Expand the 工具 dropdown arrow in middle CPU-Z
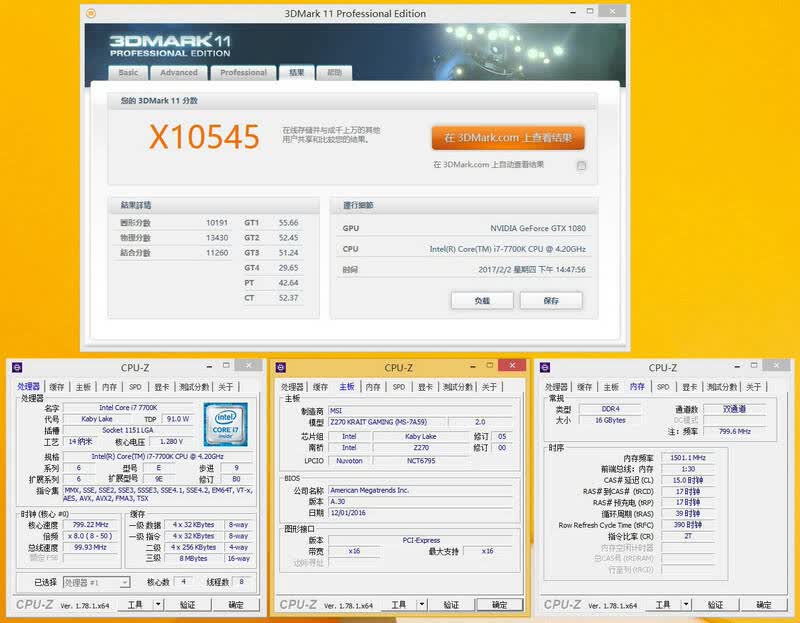Image resolution: width=800 pixels, height=623 pixels. coord(421,605)
